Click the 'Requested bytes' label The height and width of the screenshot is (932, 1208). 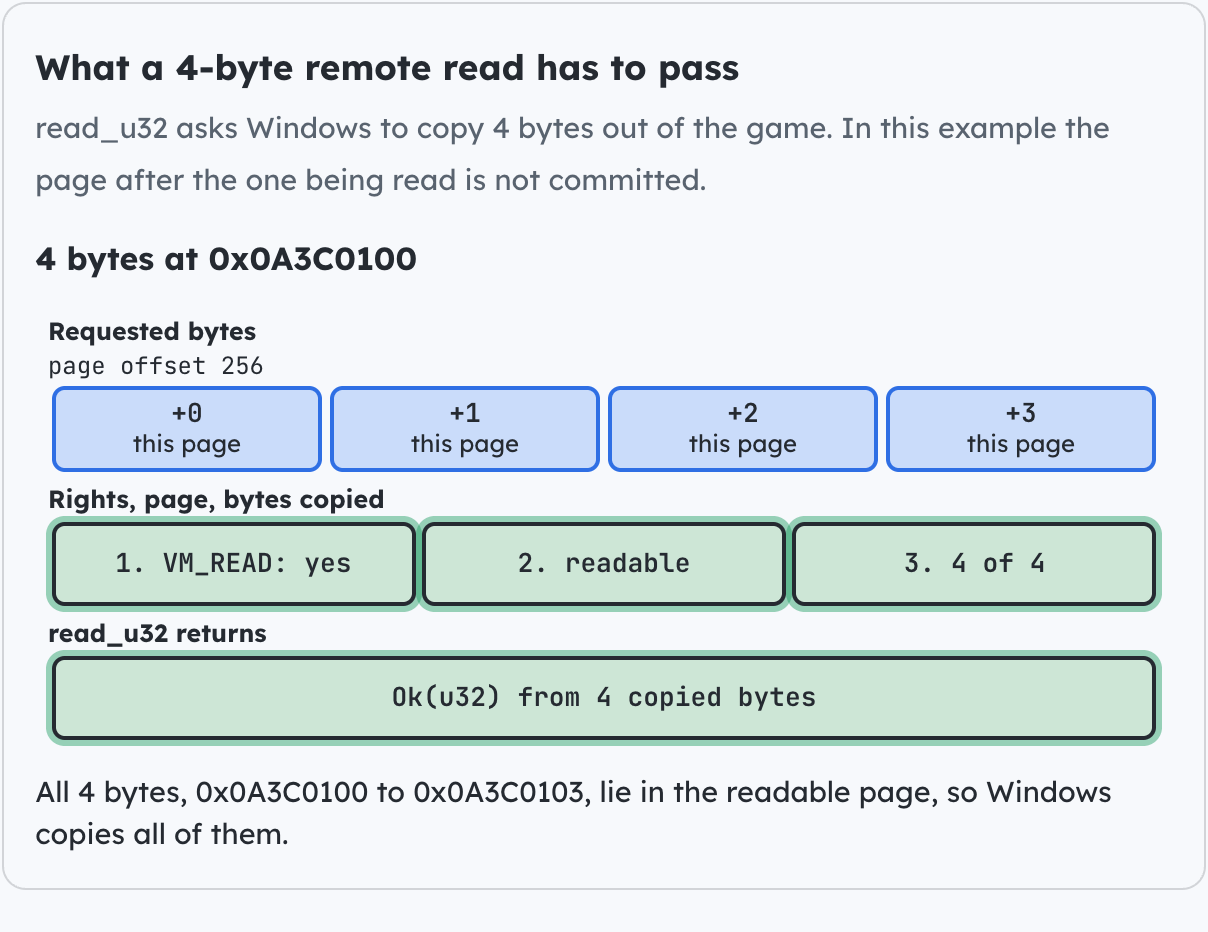coord(152,332)
